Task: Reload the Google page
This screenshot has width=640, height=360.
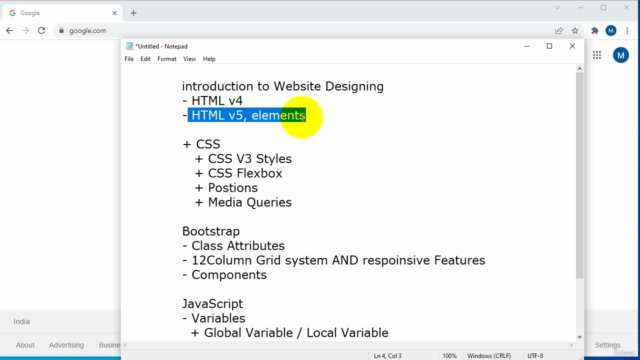Action: tap(41, 31)
